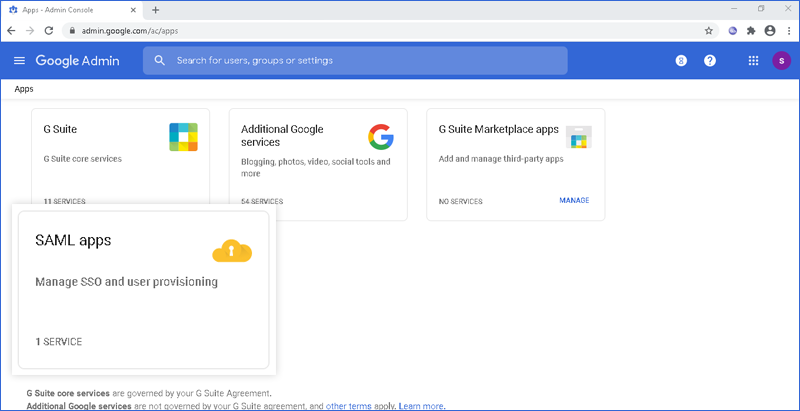The width and height of the screenshot is (800, 411).
Task: Open the Google Admin main menu hamburger
Action: (x=19, y=61)
